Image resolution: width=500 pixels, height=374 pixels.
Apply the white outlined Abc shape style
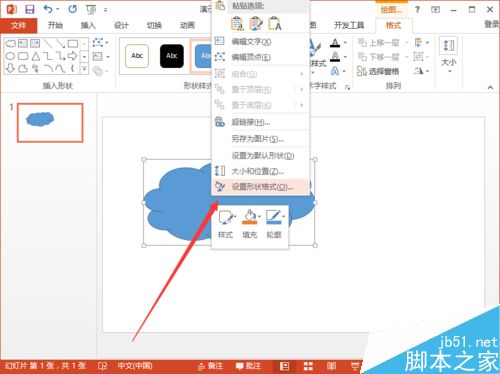point(137,56)
